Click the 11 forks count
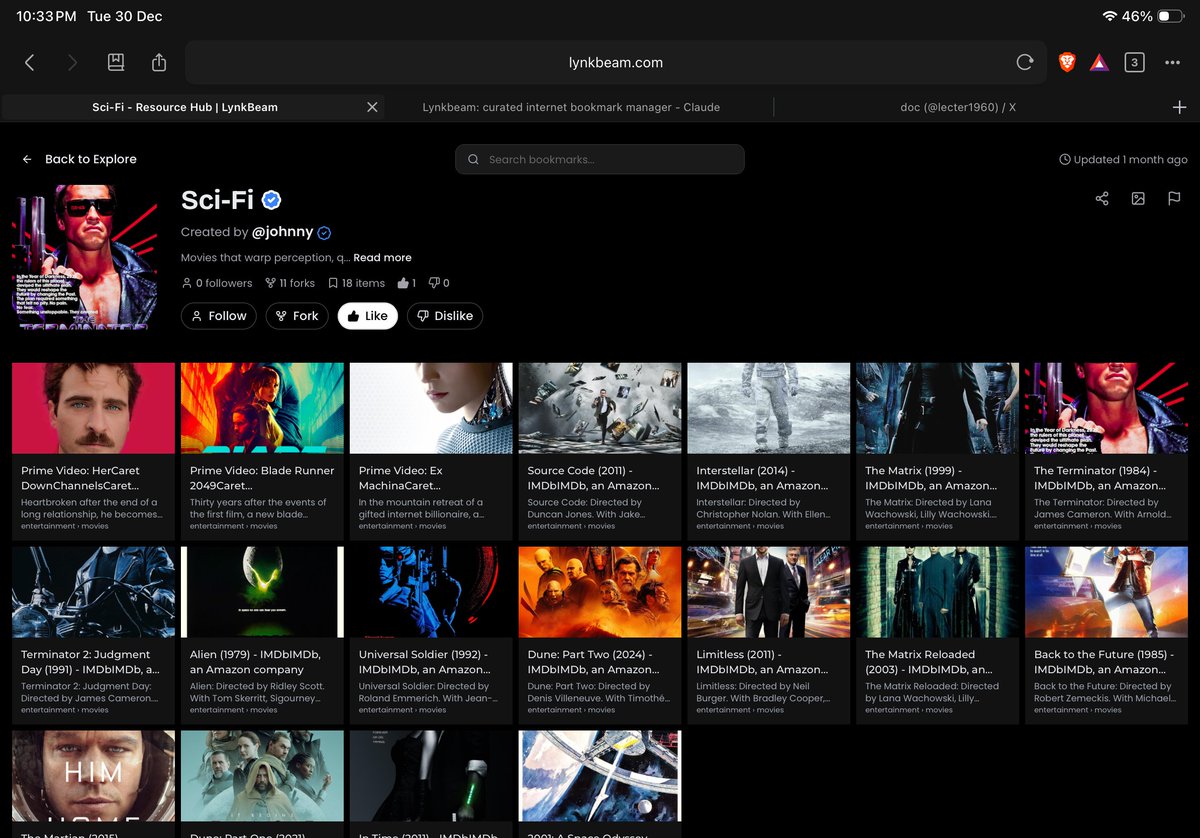Image resolution: width=1200 pixels, height=838 pixels. click(x=290, y=283)
